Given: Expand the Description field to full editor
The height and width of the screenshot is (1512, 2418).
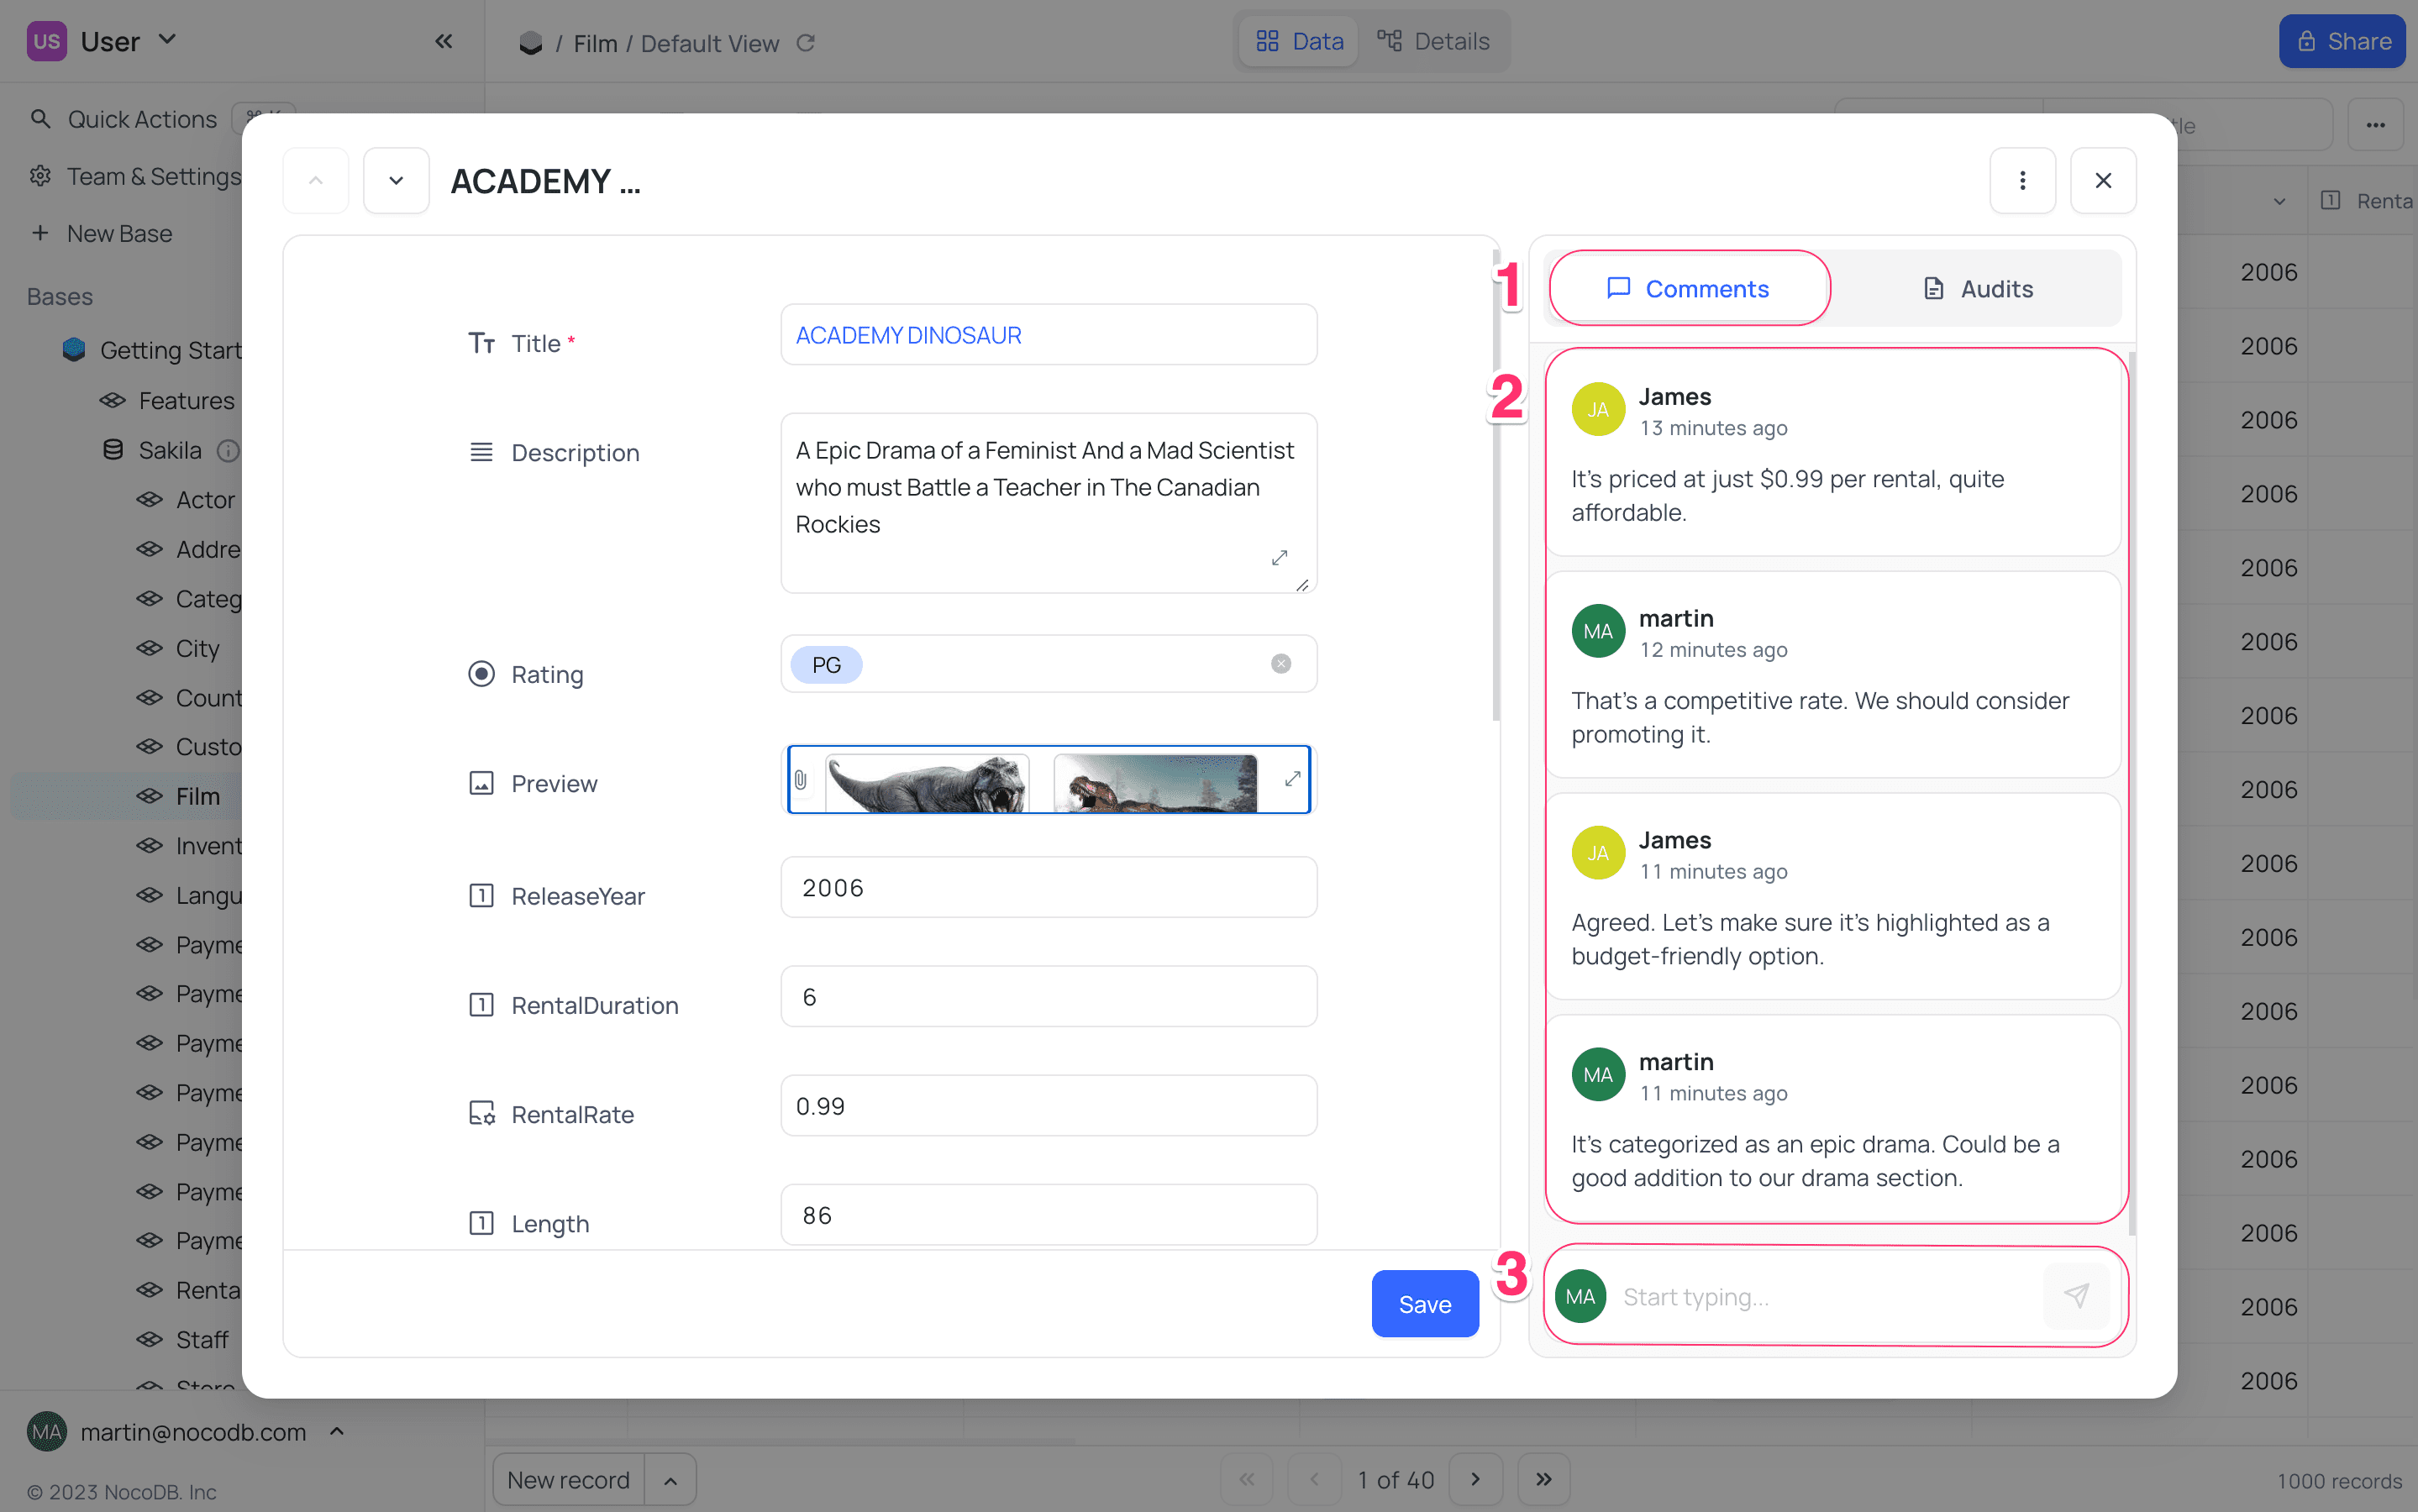Looking at the screenshot, I should [1279, 558].
